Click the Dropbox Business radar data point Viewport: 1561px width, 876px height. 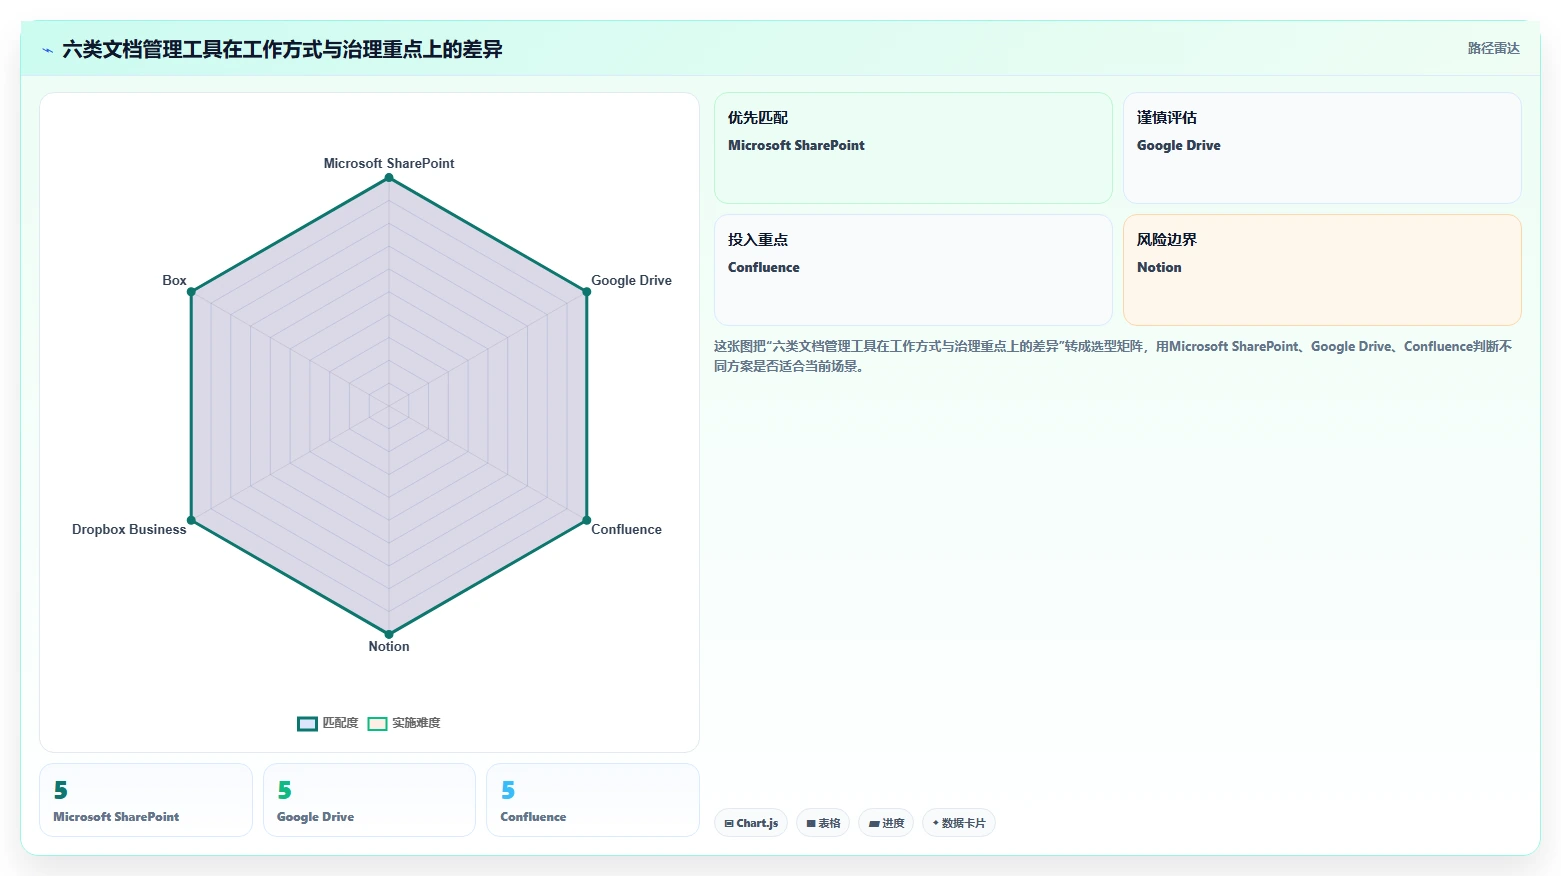point(191,520)
